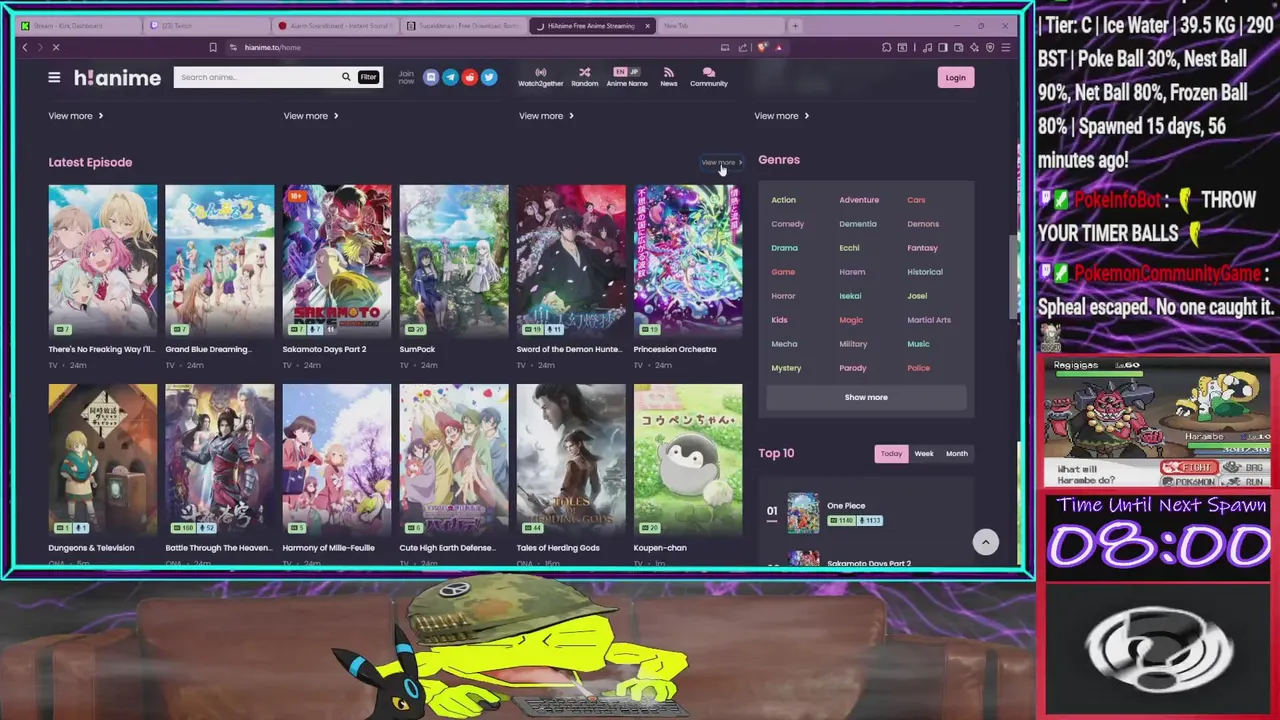This screenshot has height=720, width=1280.
Task: Open One Piece in Top 10
Action: click(x=846, y=506)
